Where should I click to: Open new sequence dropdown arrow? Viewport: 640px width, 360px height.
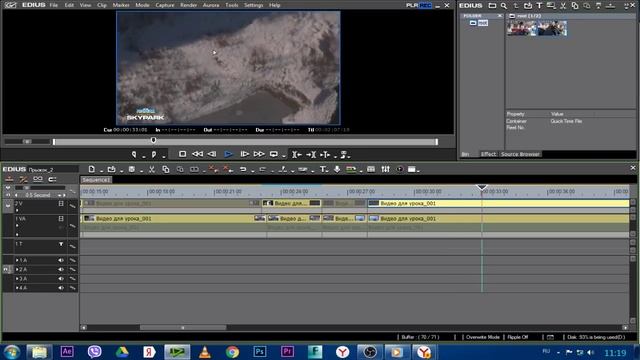coord(101,171)
